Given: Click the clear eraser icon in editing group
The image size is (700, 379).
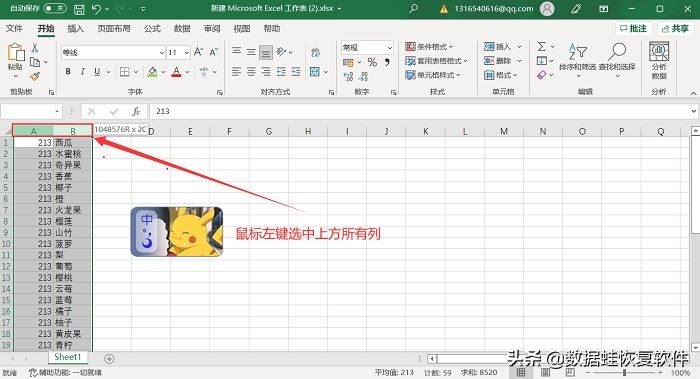Looking at the screenshot, I should click(542, 75).
